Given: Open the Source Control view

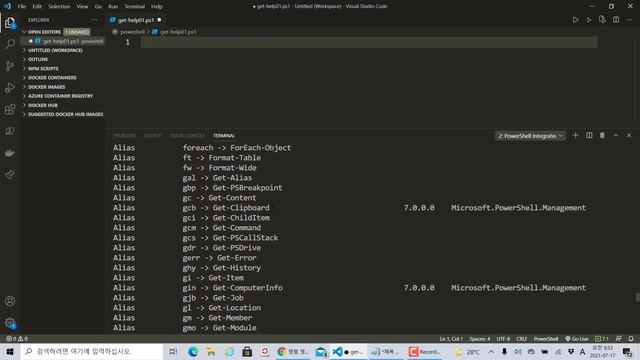Looking at the screenshot, I should point(10,66).
